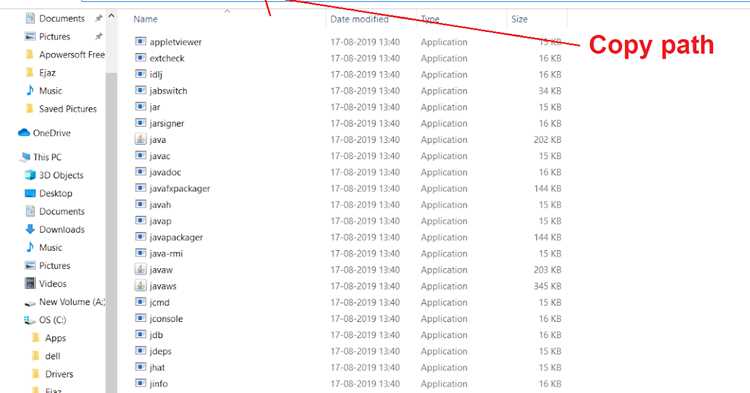Click the javaw file icon
750x393 pixels.
pos(140,270)
